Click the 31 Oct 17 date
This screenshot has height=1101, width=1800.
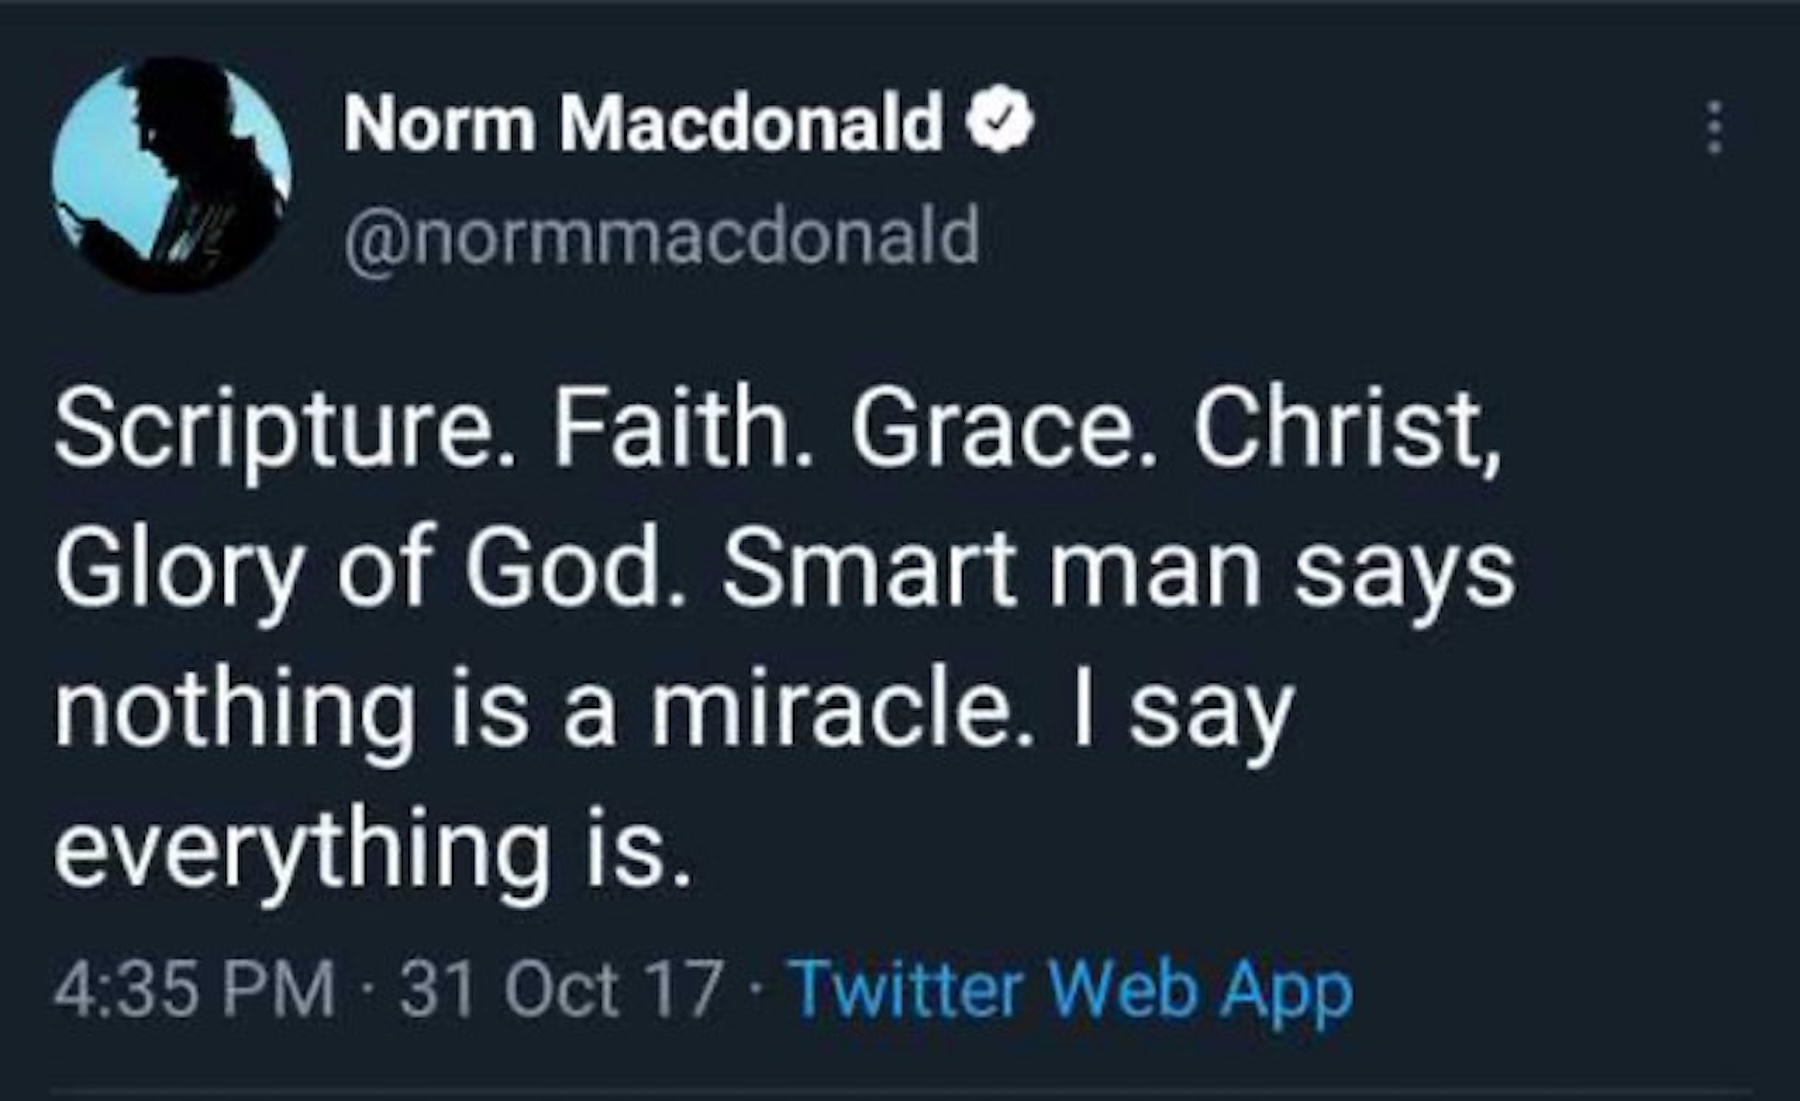point(561,989)
